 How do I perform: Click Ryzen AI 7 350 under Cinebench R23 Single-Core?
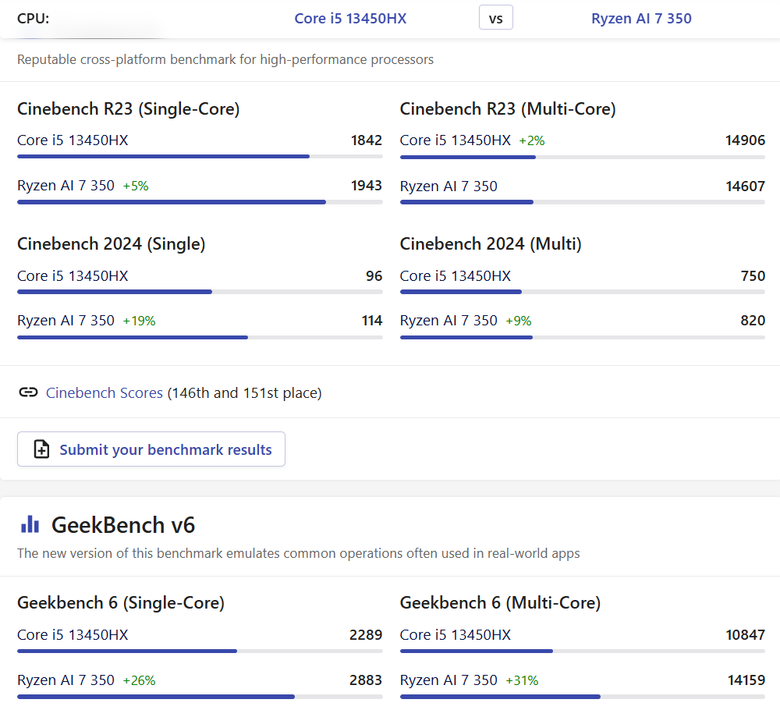point(66,186)
